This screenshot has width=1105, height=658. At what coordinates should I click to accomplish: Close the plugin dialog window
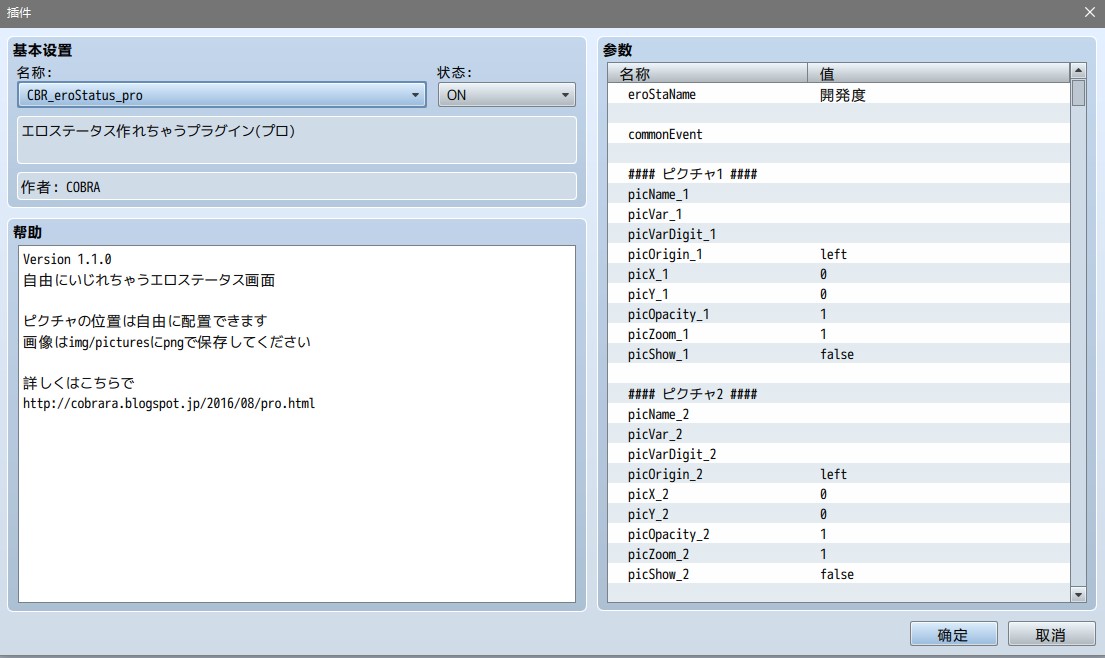[1089, 12]
